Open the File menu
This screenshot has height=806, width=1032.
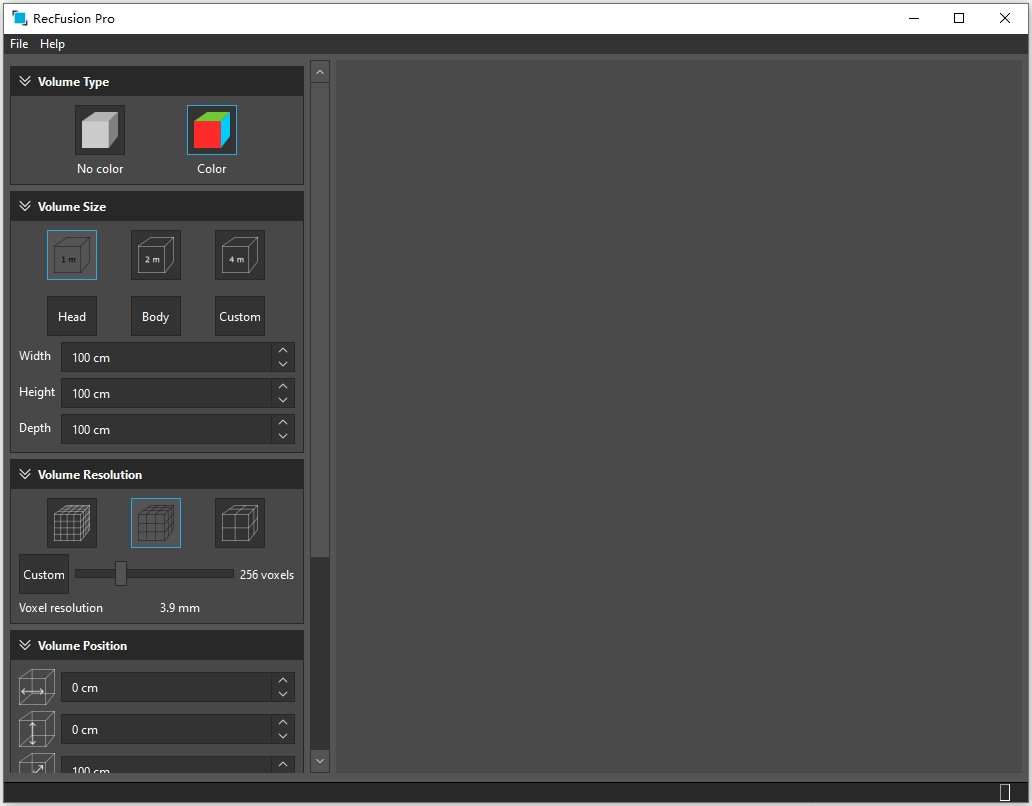tap(19, 44)
